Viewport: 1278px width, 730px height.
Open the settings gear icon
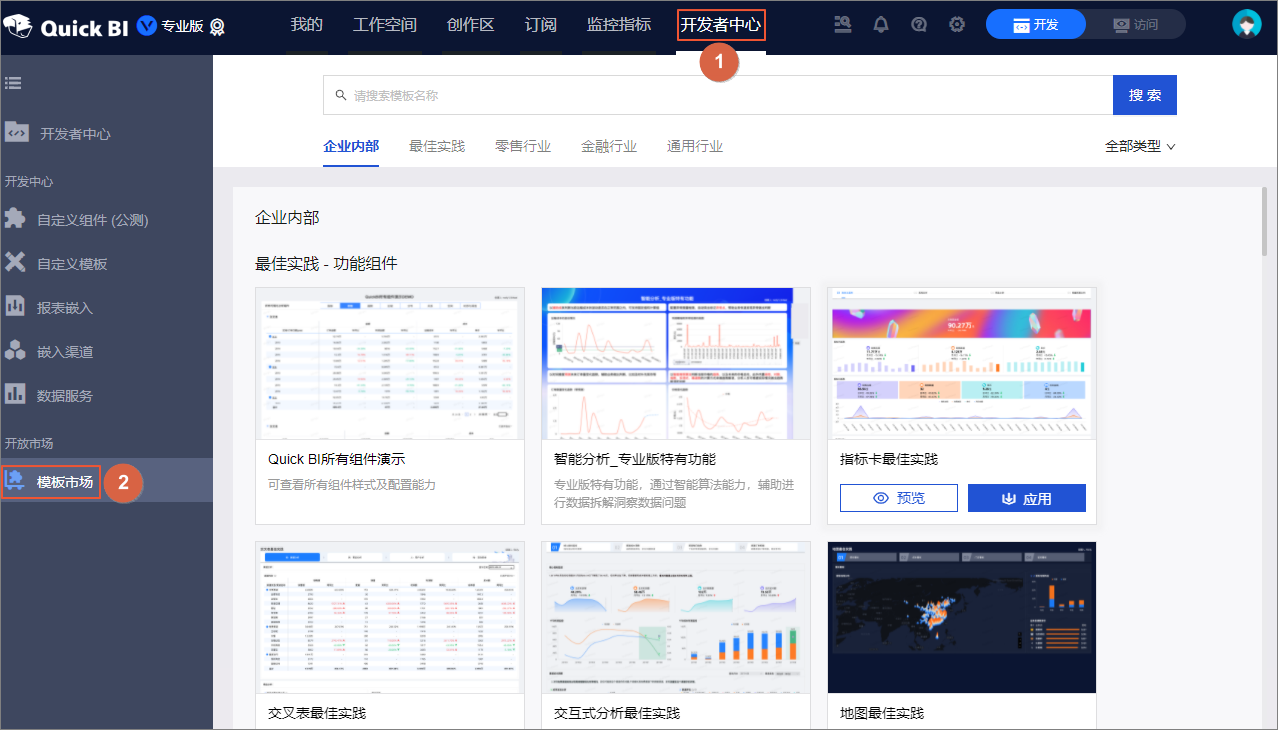pos(957,25)
